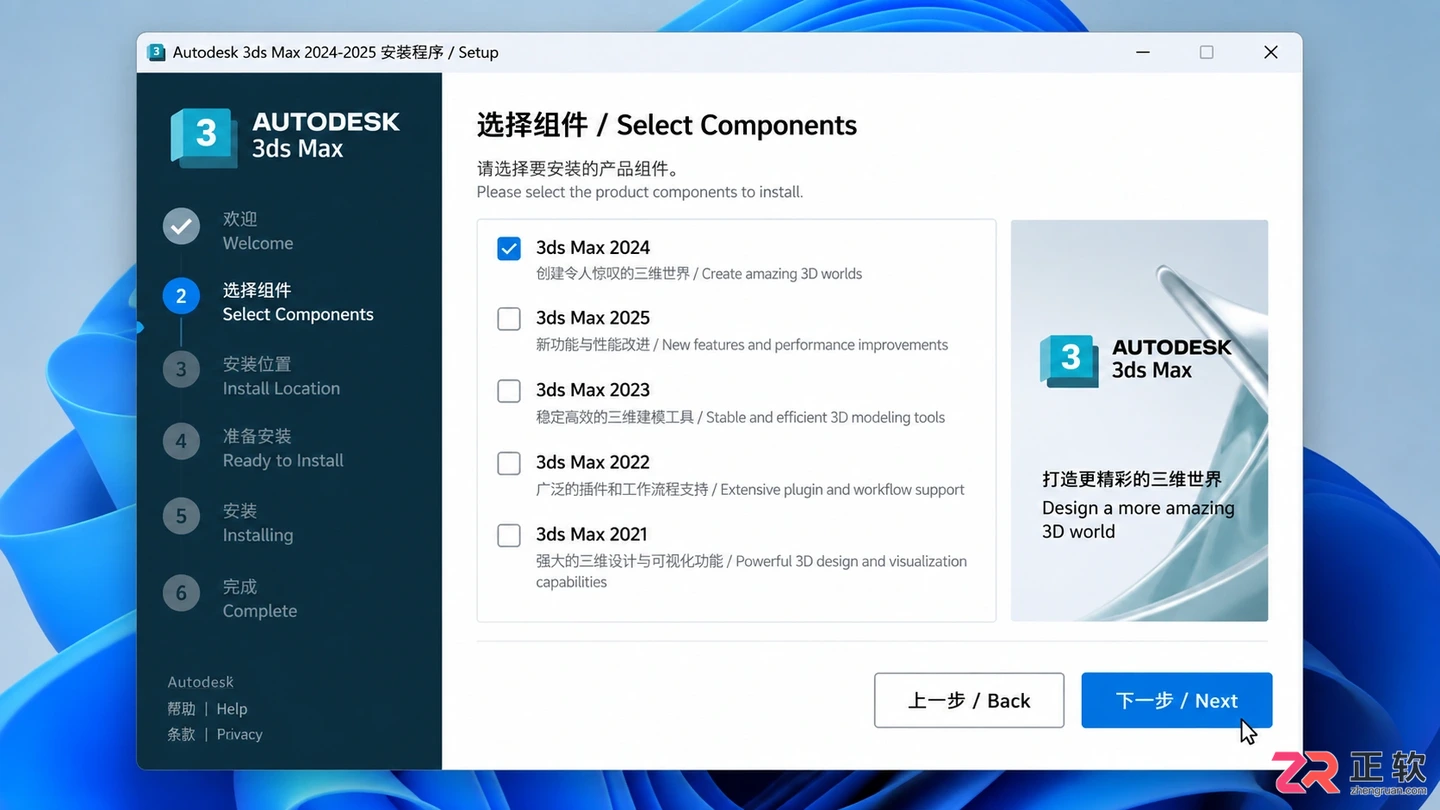Viewport: 1440px width, 810px height.
Task: Click the Autodesk 3ds Max logo in the sidebar
Action: (x=285, y=136)
